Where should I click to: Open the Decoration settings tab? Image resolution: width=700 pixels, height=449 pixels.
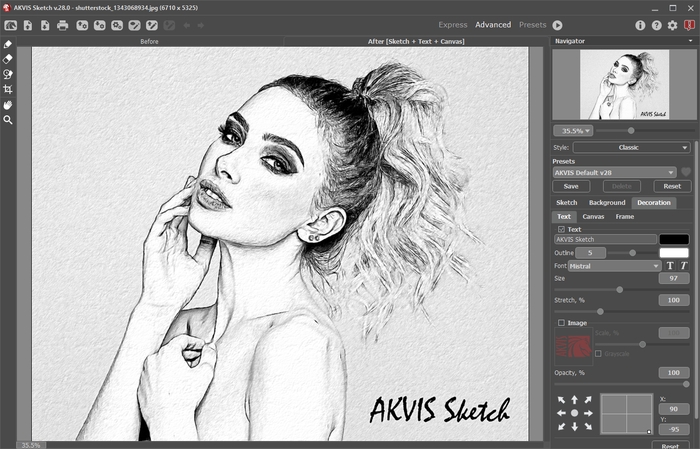pos(654,203)
